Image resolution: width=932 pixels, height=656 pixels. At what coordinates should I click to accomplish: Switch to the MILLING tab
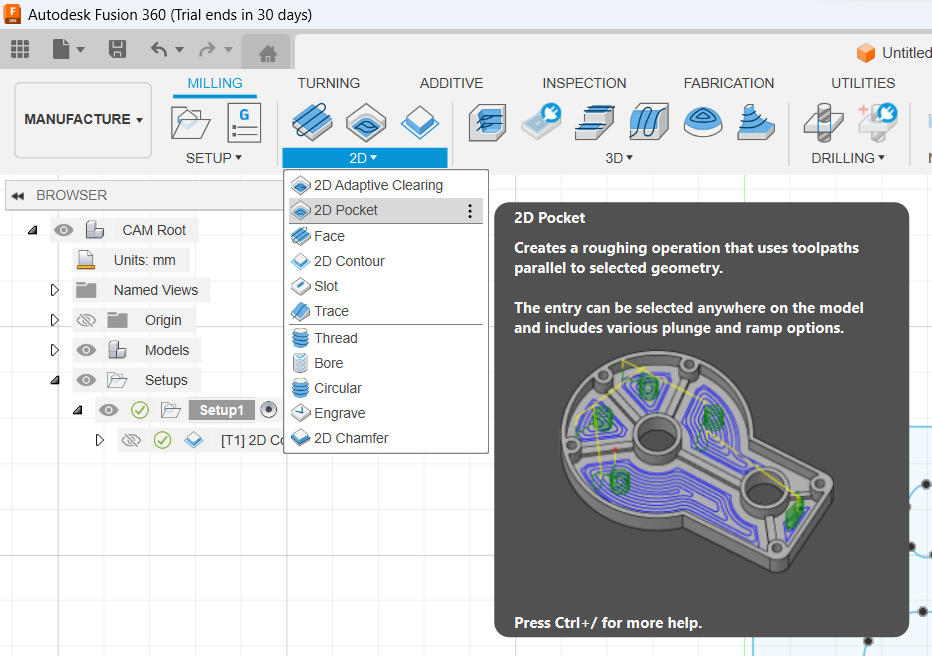click(x=215, y=83)
